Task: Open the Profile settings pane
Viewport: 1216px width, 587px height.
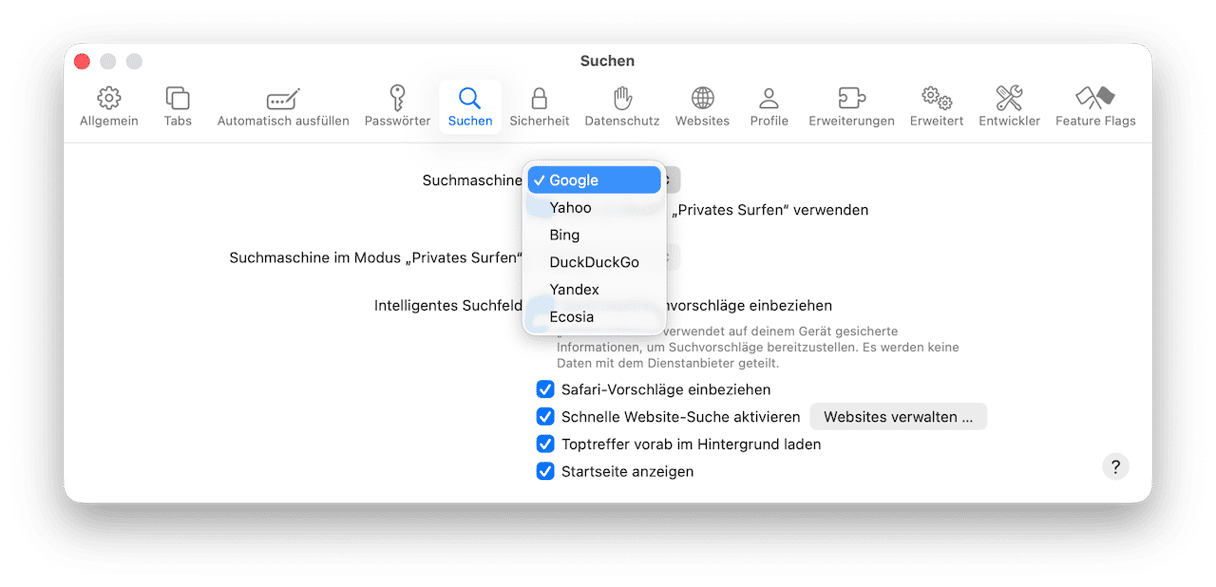Action: coord(769,107)
